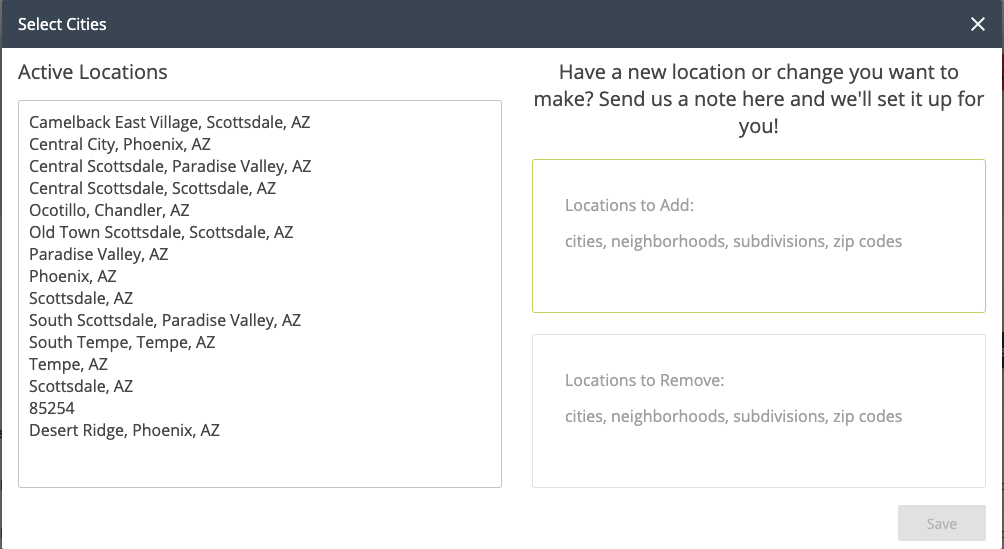Focus the Locations to Remove text box
This screenshot has height=549, width=1004.
pyautogui.click(x=758, y=410)
